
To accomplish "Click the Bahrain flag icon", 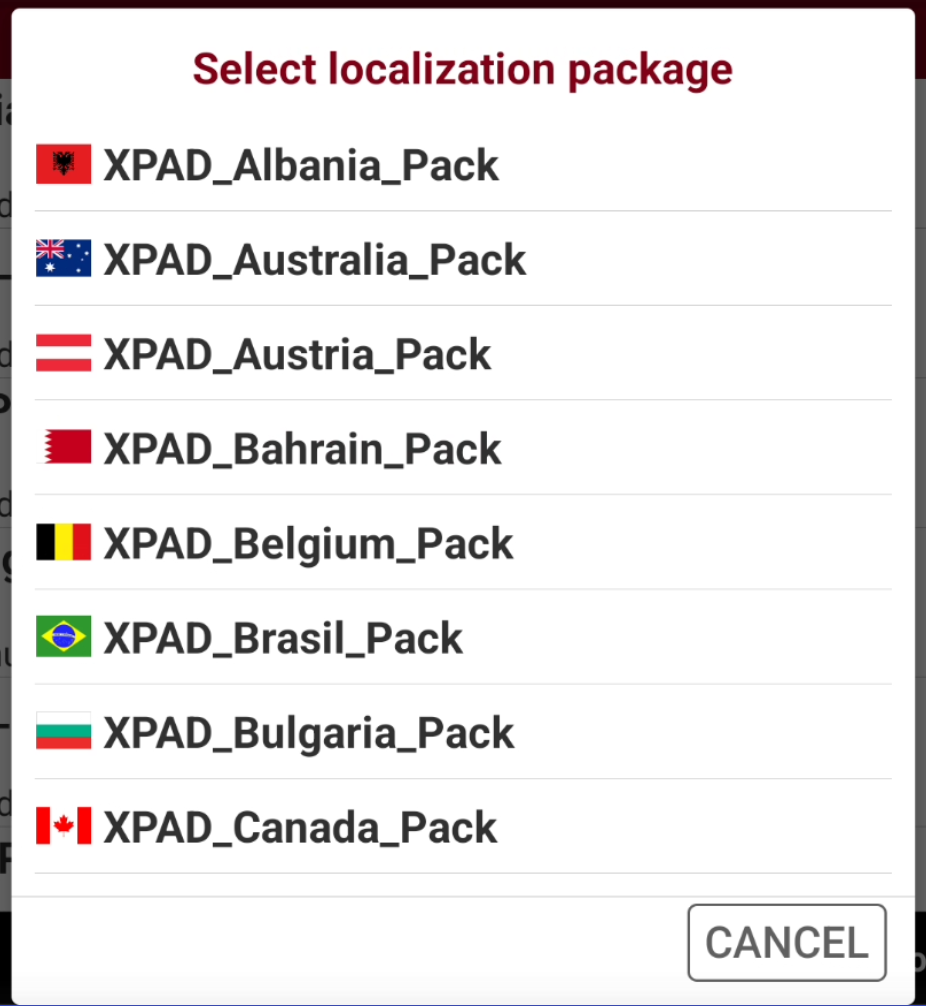I will tap(64, 447).
